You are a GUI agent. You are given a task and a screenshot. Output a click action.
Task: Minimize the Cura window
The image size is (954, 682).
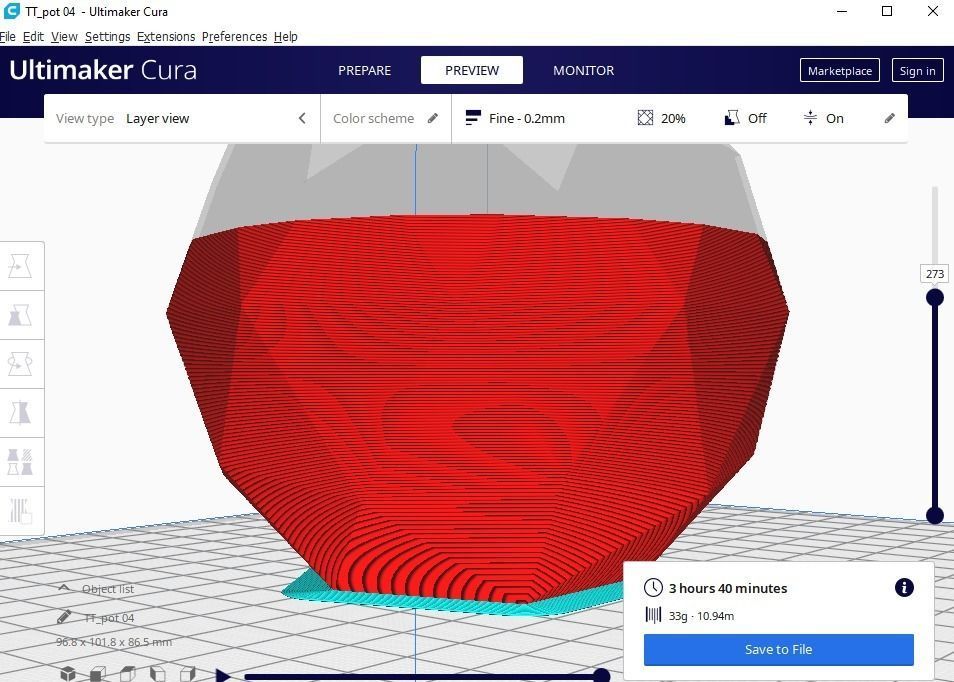click(x=842, y=11)
